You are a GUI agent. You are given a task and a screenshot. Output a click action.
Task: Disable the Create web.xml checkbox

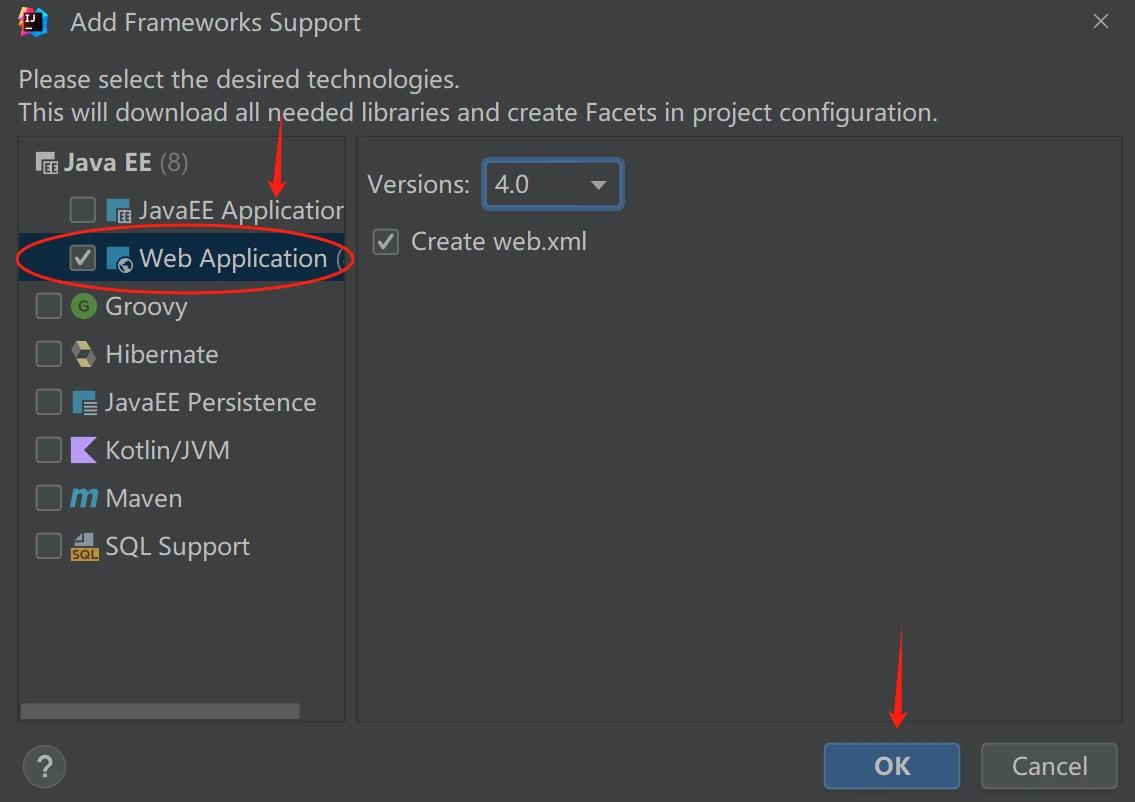[385, 242]
